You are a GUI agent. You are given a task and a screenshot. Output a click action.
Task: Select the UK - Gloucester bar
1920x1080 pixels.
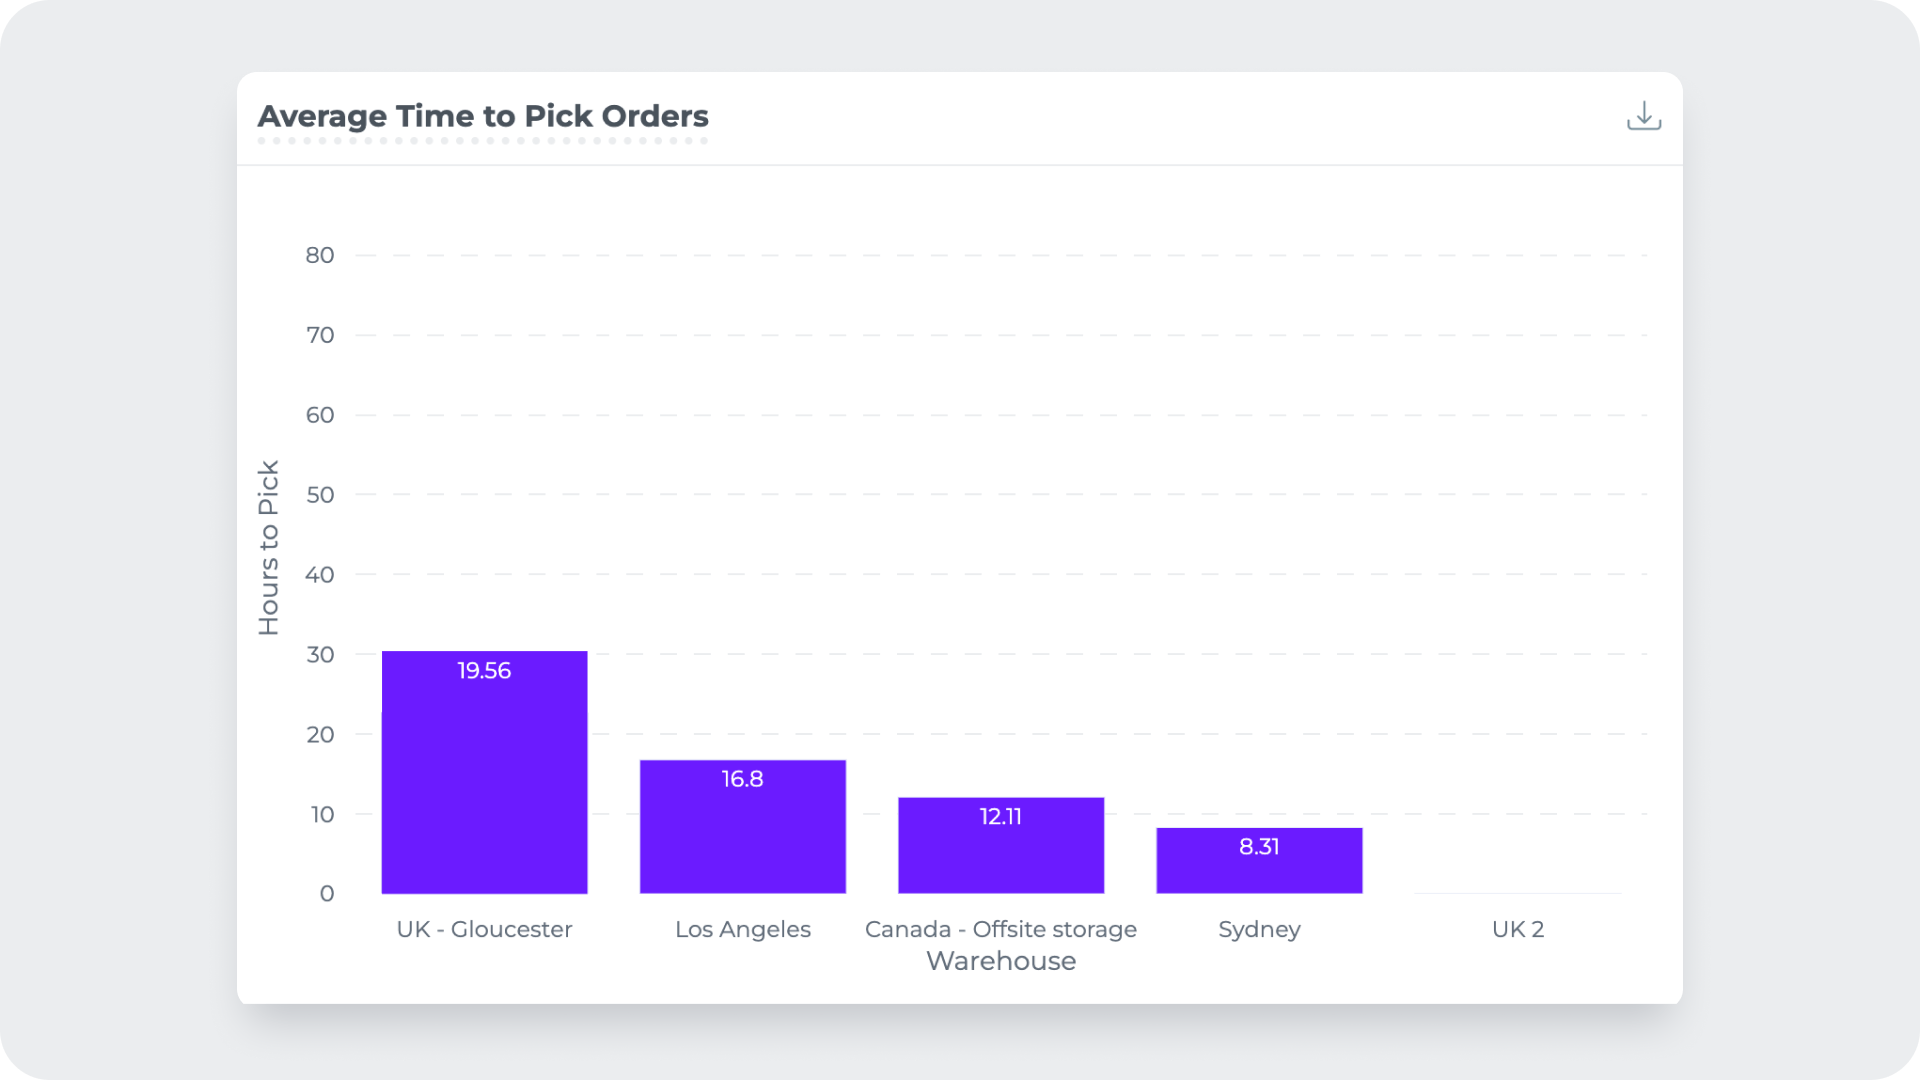click(484, 770)
